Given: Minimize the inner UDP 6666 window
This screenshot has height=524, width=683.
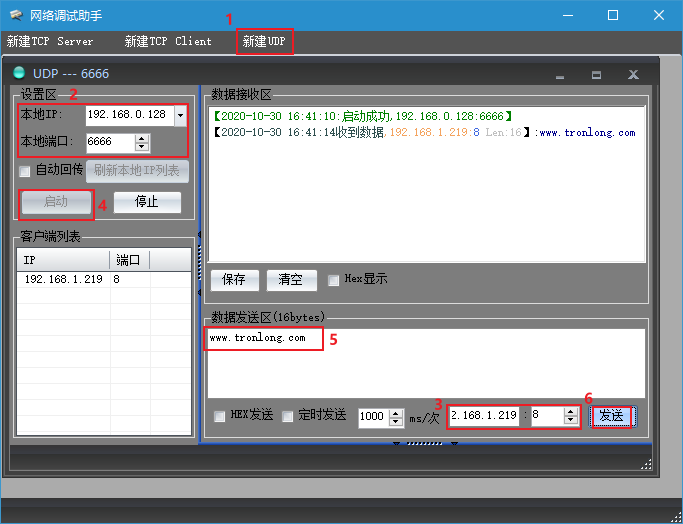Looking at the screenshot, I should (560, 74).
